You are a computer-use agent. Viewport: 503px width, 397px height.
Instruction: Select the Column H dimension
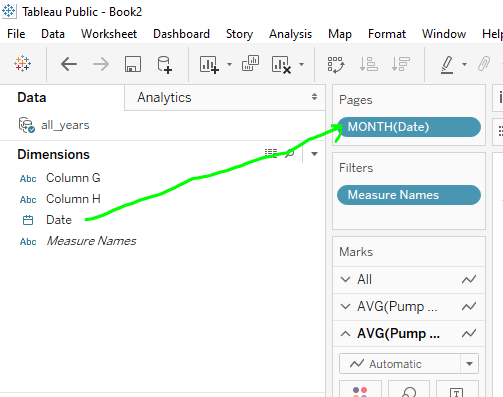(73, 199)
